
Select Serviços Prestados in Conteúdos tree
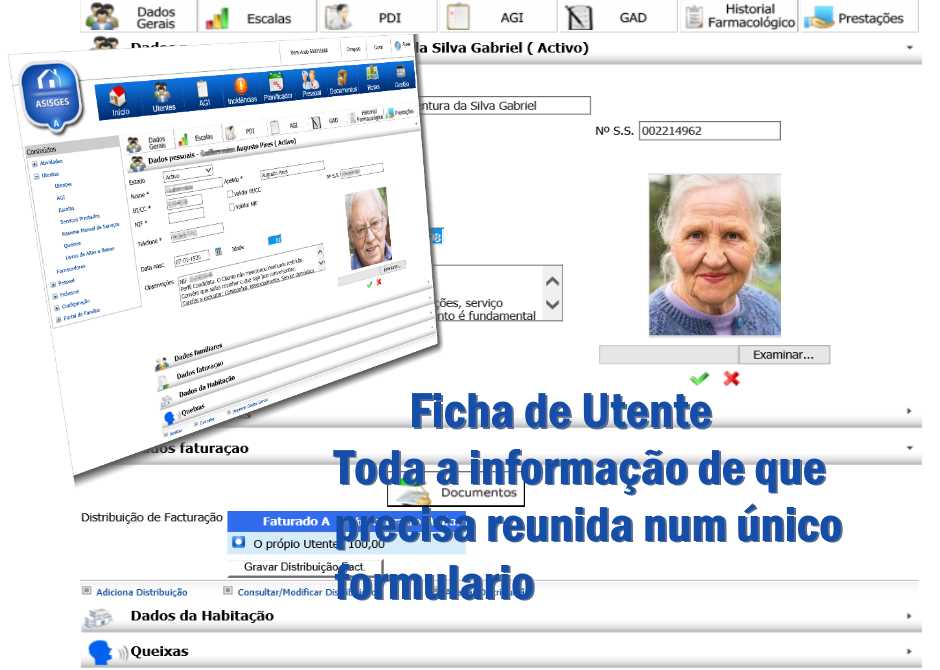[x=80, y=219]
